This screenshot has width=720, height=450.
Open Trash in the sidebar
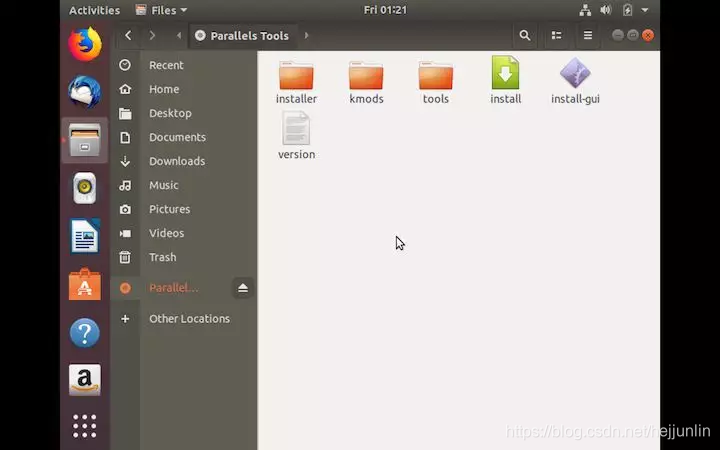coord(184,257)
